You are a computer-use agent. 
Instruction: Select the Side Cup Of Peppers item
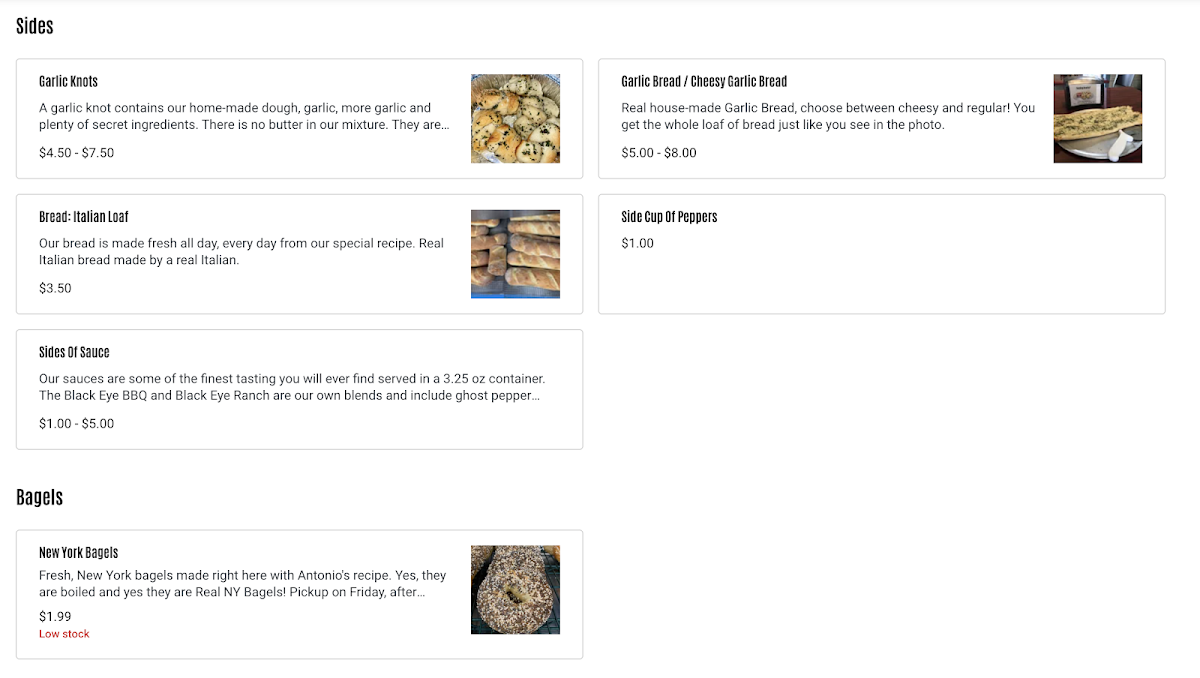tap(669, 217)
